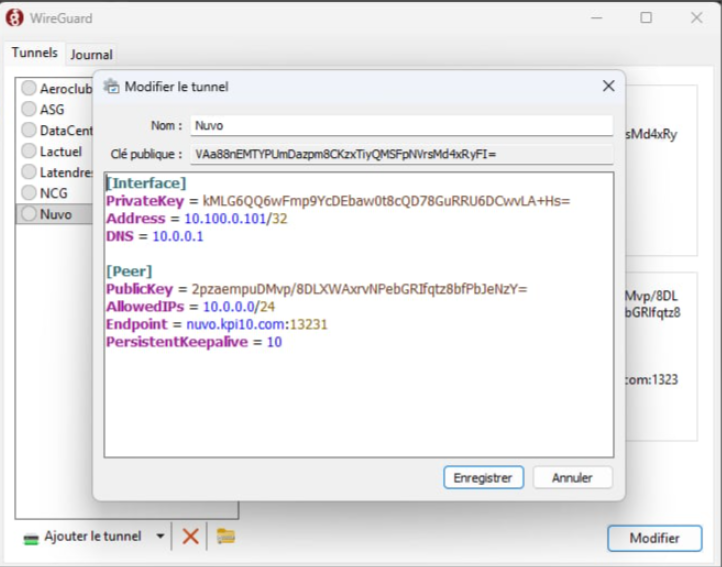The width and height of the screenshot is (722, 567).
Task: Click the Modifier button
Action: [654, 538]
